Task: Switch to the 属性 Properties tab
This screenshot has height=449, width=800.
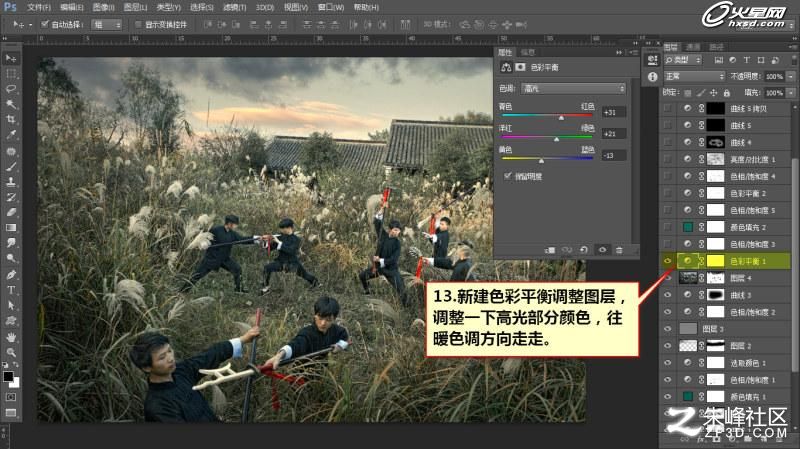Action: [505, 52]
